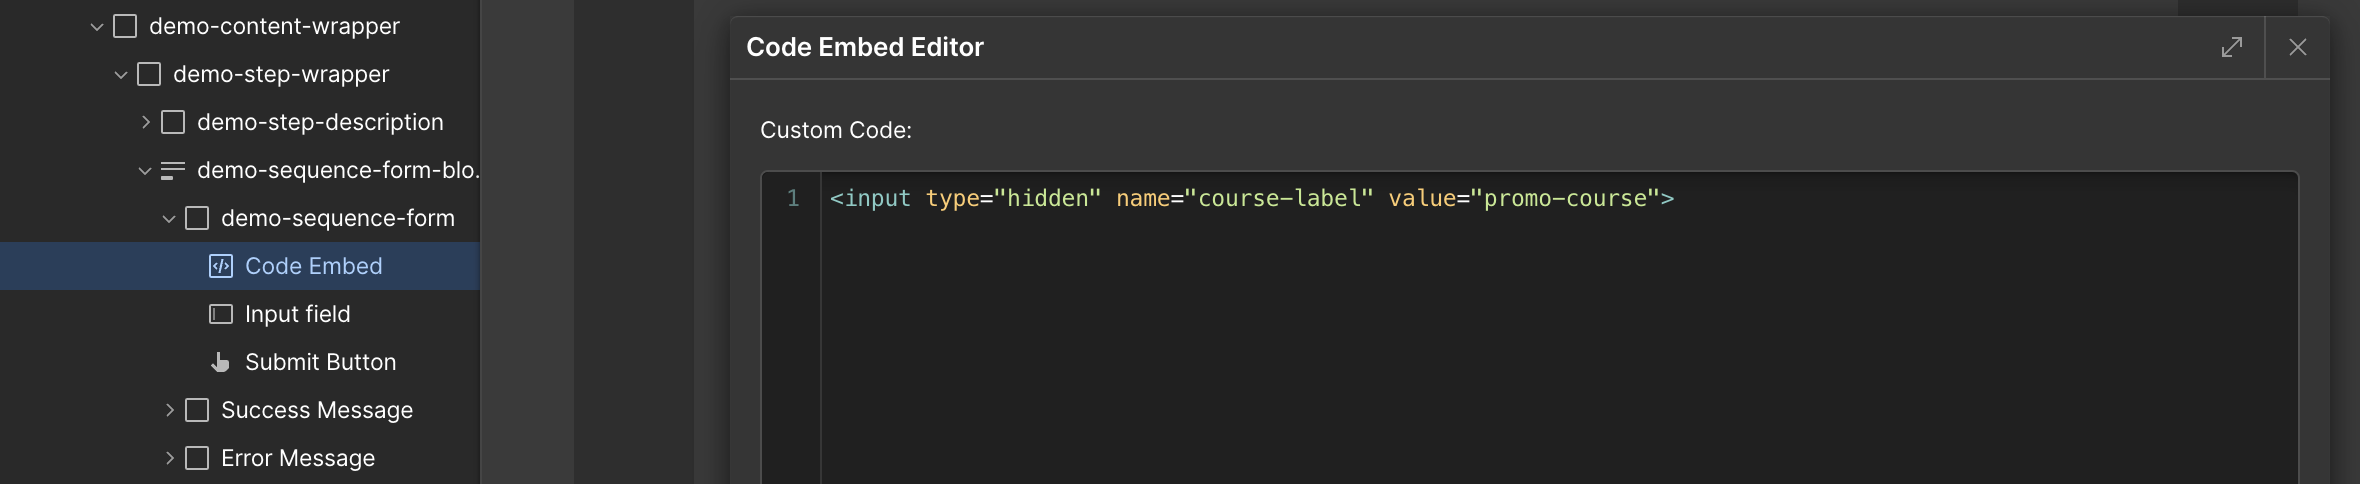Expand the demo-step-description node
2360x484 pixels.
[145, 122]
